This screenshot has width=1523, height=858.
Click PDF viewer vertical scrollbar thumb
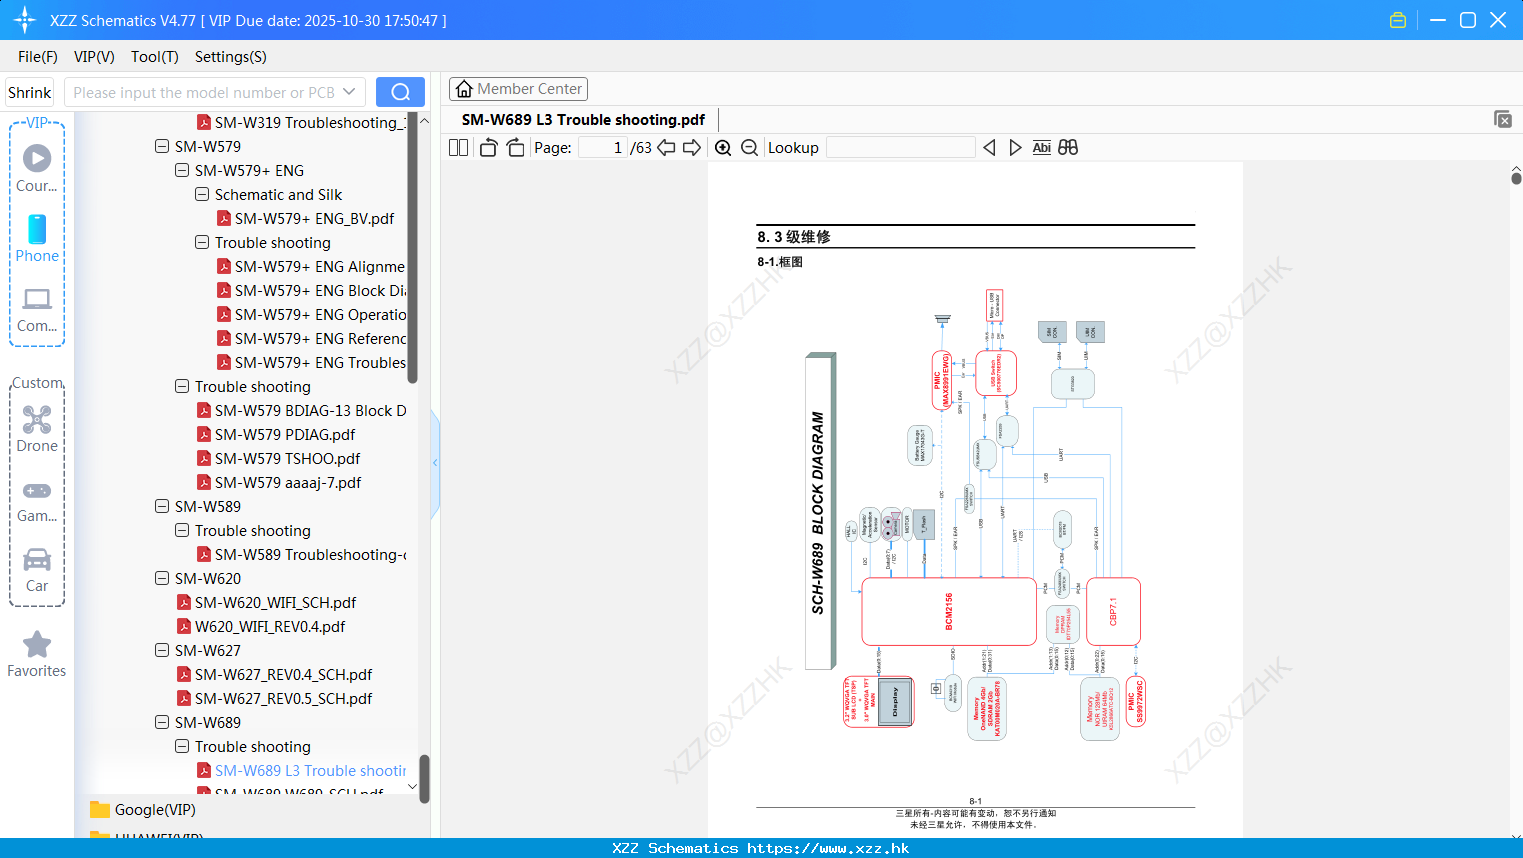pos(1516,179)
